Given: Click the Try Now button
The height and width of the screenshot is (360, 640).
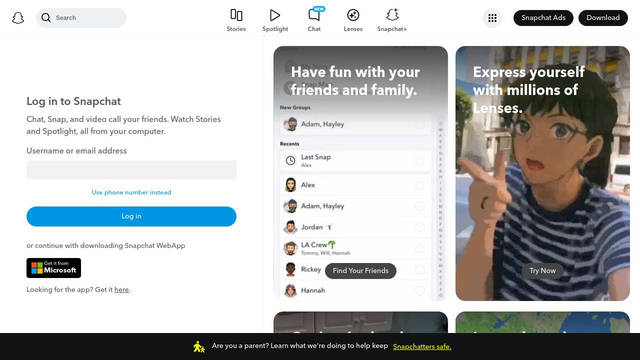Looking at the screenshot, I should [542, 271].
